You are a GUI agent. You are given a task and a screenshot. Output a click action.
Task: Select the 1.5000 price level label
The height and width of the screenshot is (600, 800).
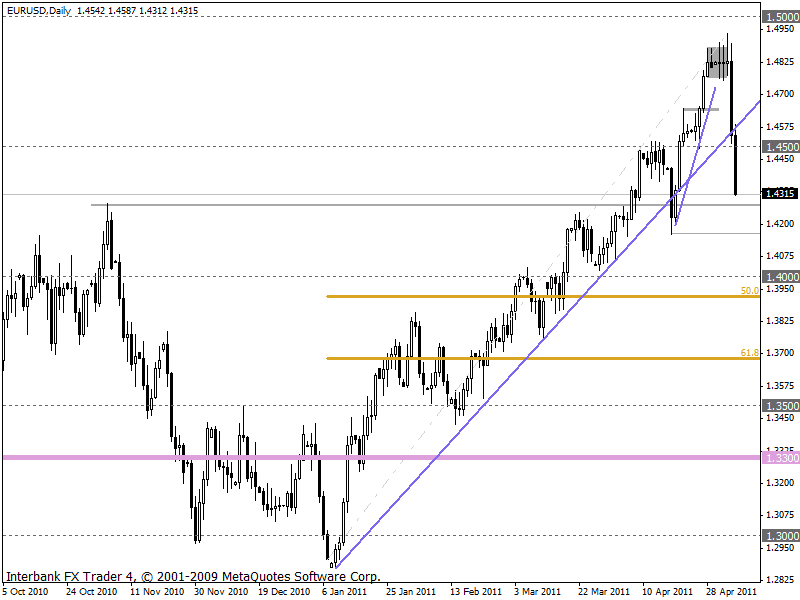[781, 17]
